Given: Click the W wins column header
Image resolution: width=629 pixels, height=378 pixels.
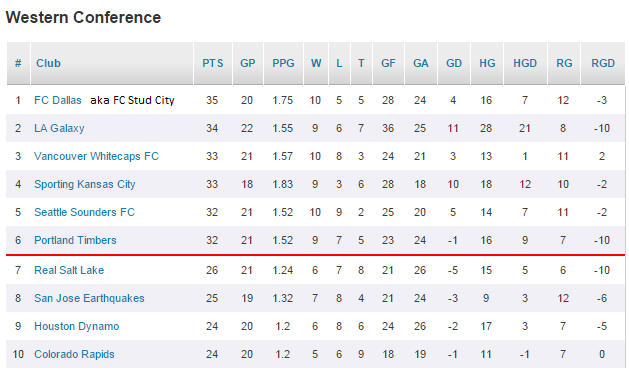Looking at the screenshot, I should [x=316, y=63].
